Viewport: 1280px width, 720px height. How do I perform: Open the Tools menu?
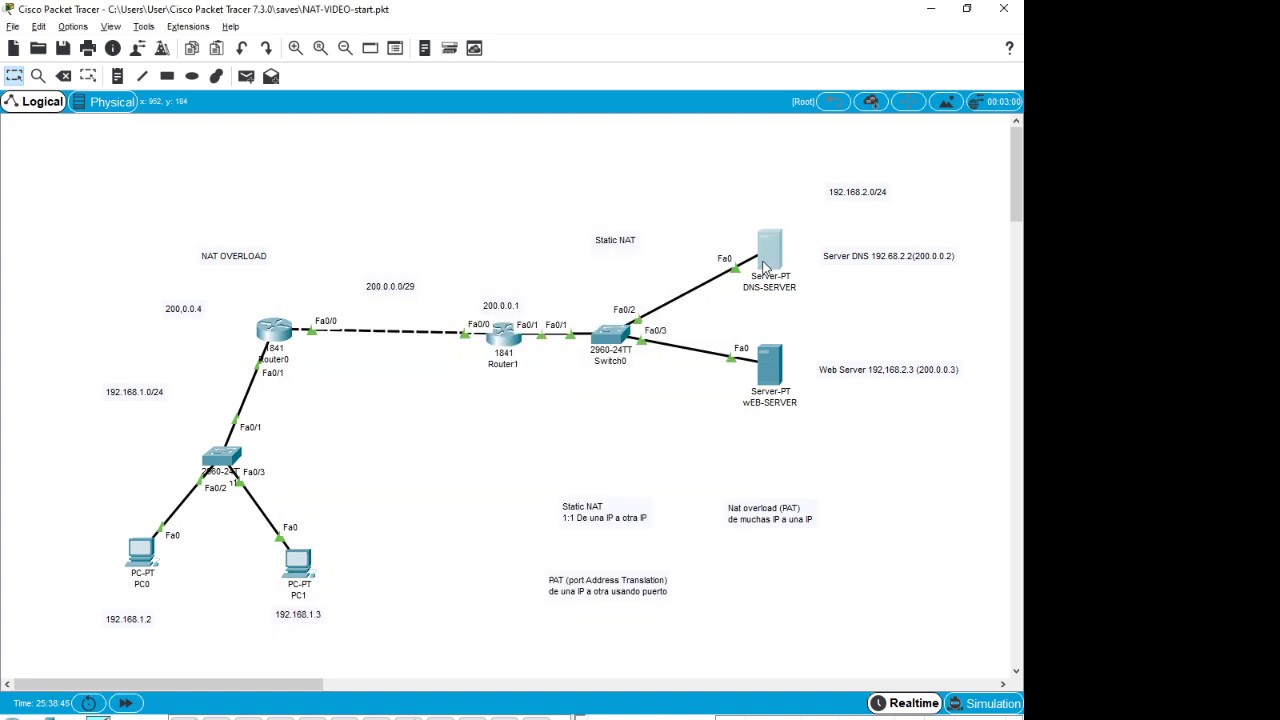143,26
